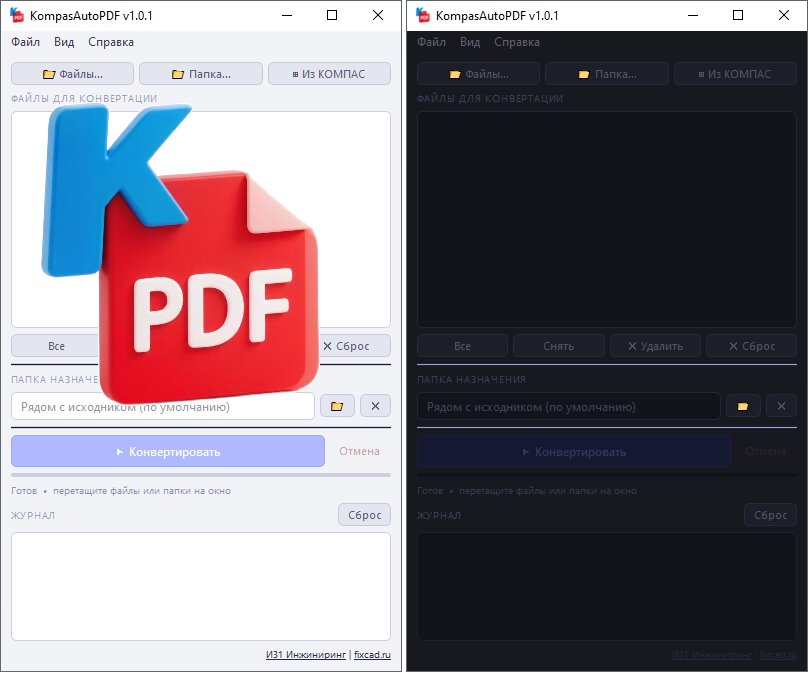Click progress bar in light window

(201, 475)
